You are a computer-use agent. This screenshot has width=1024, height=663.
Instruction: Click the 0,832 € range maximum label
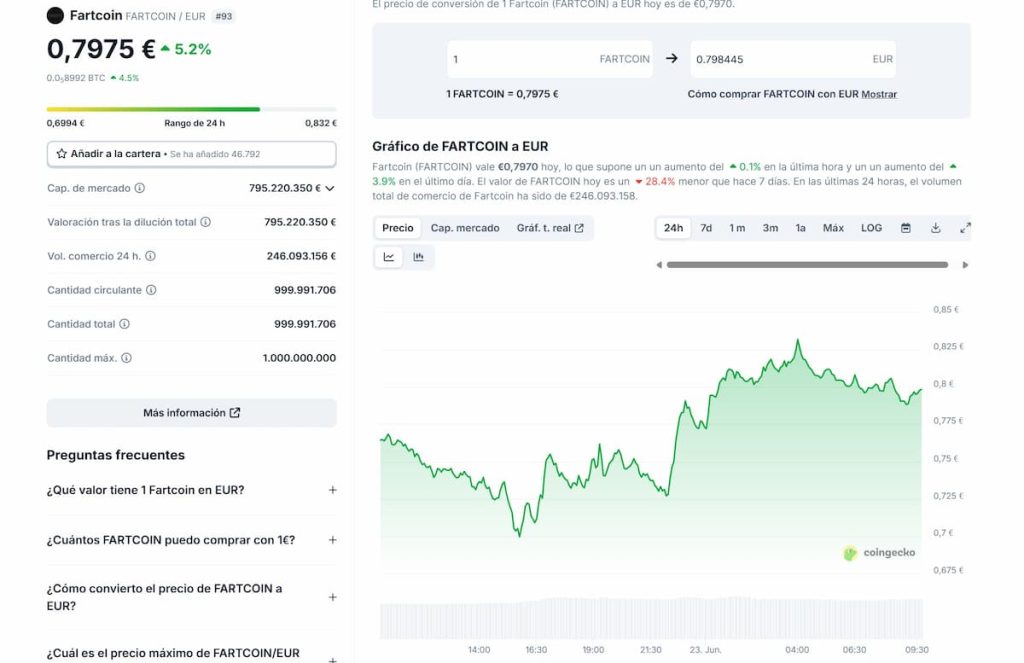[x=321, y=123]
